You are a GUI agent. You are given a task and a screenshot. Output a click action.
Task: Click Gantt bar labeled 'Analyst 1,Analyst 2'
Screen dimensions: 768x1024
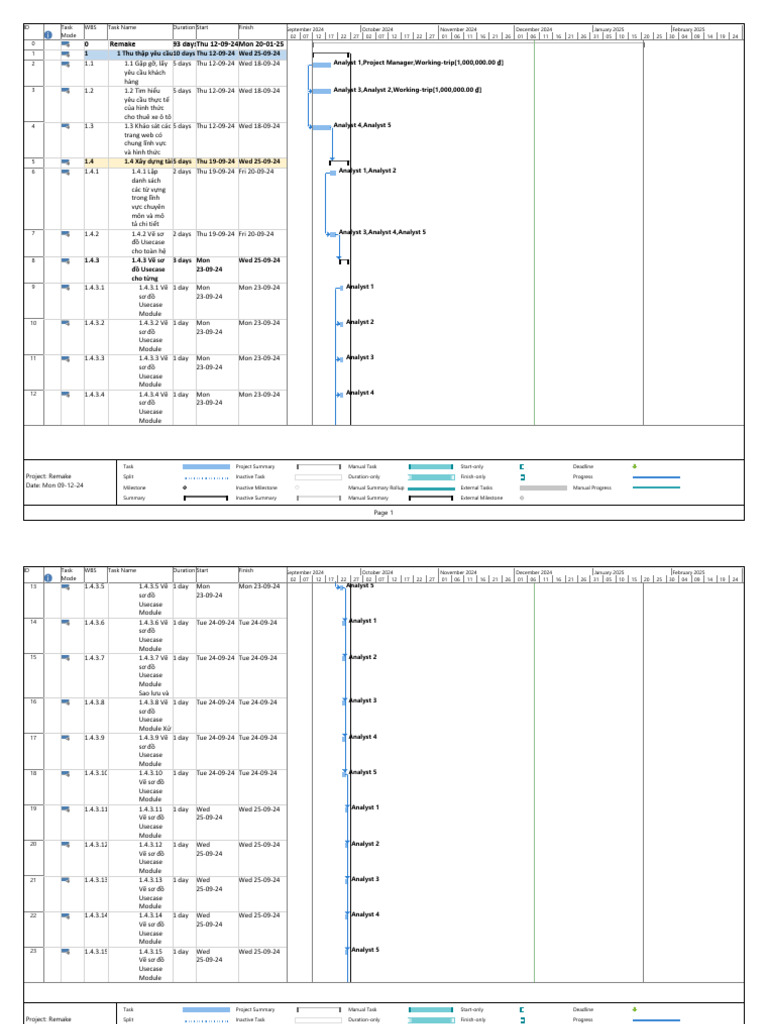[333, 172]
